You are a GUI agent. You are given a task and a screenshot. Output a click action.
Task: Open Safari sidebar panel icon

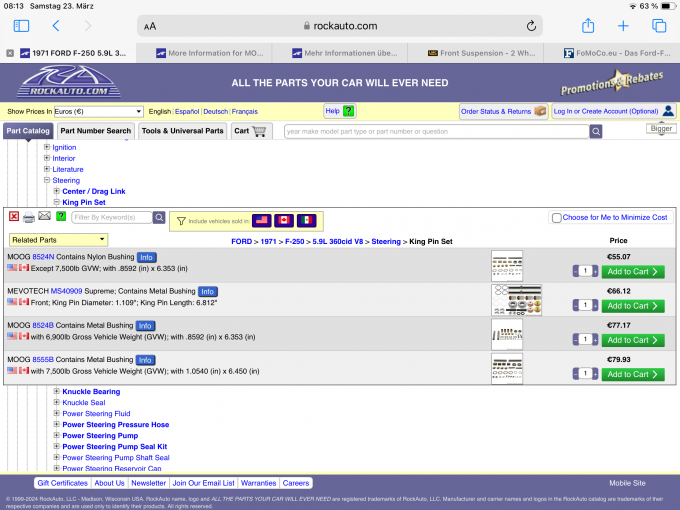point(21,26)
